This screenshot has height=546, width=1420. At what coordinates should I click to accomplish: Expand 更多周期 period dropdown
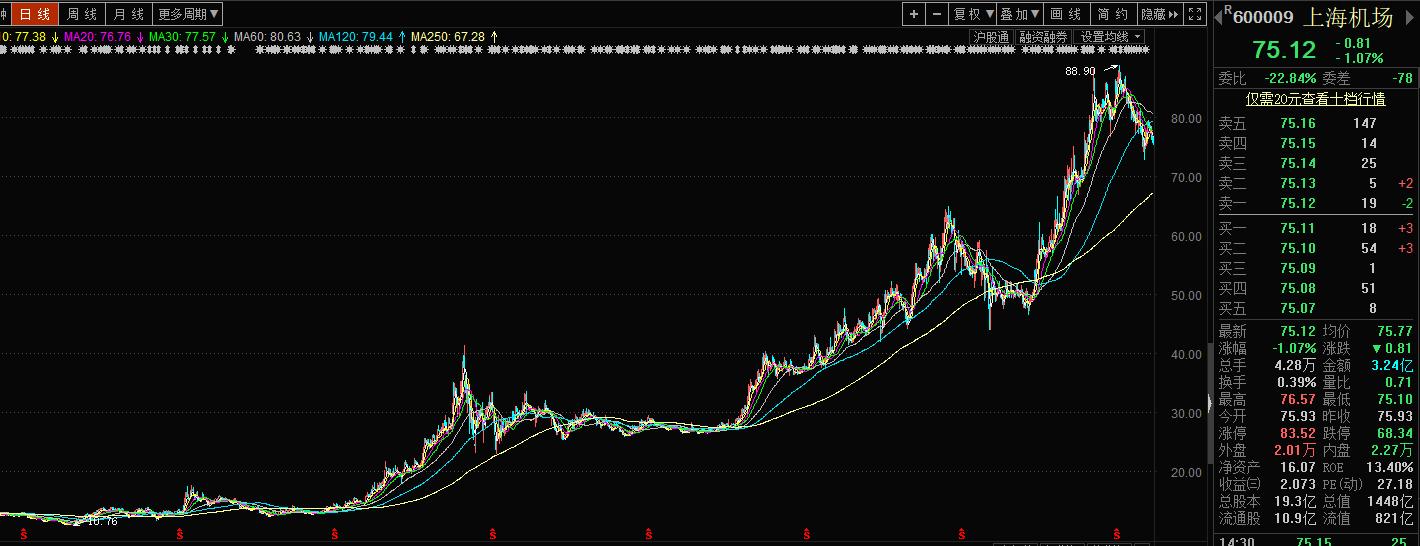[189, 14]
